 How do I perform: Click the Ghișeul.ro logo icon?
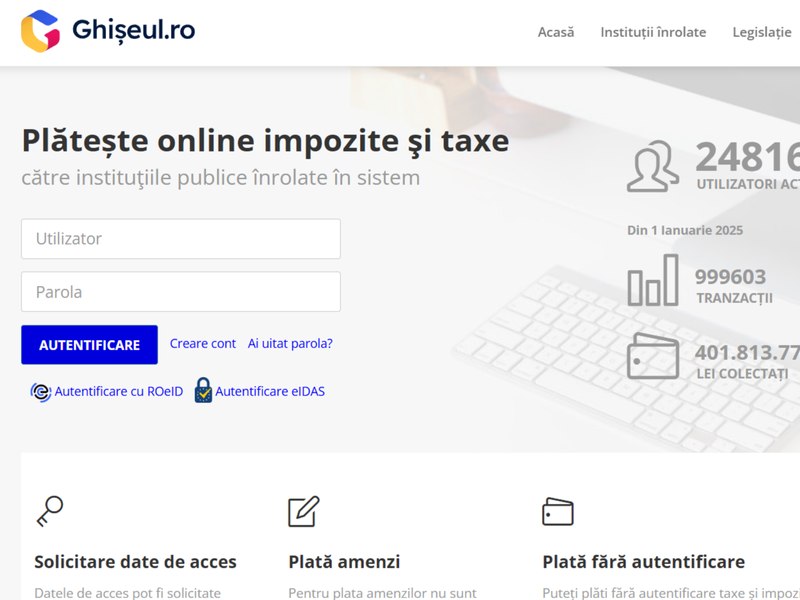point(40,31)
